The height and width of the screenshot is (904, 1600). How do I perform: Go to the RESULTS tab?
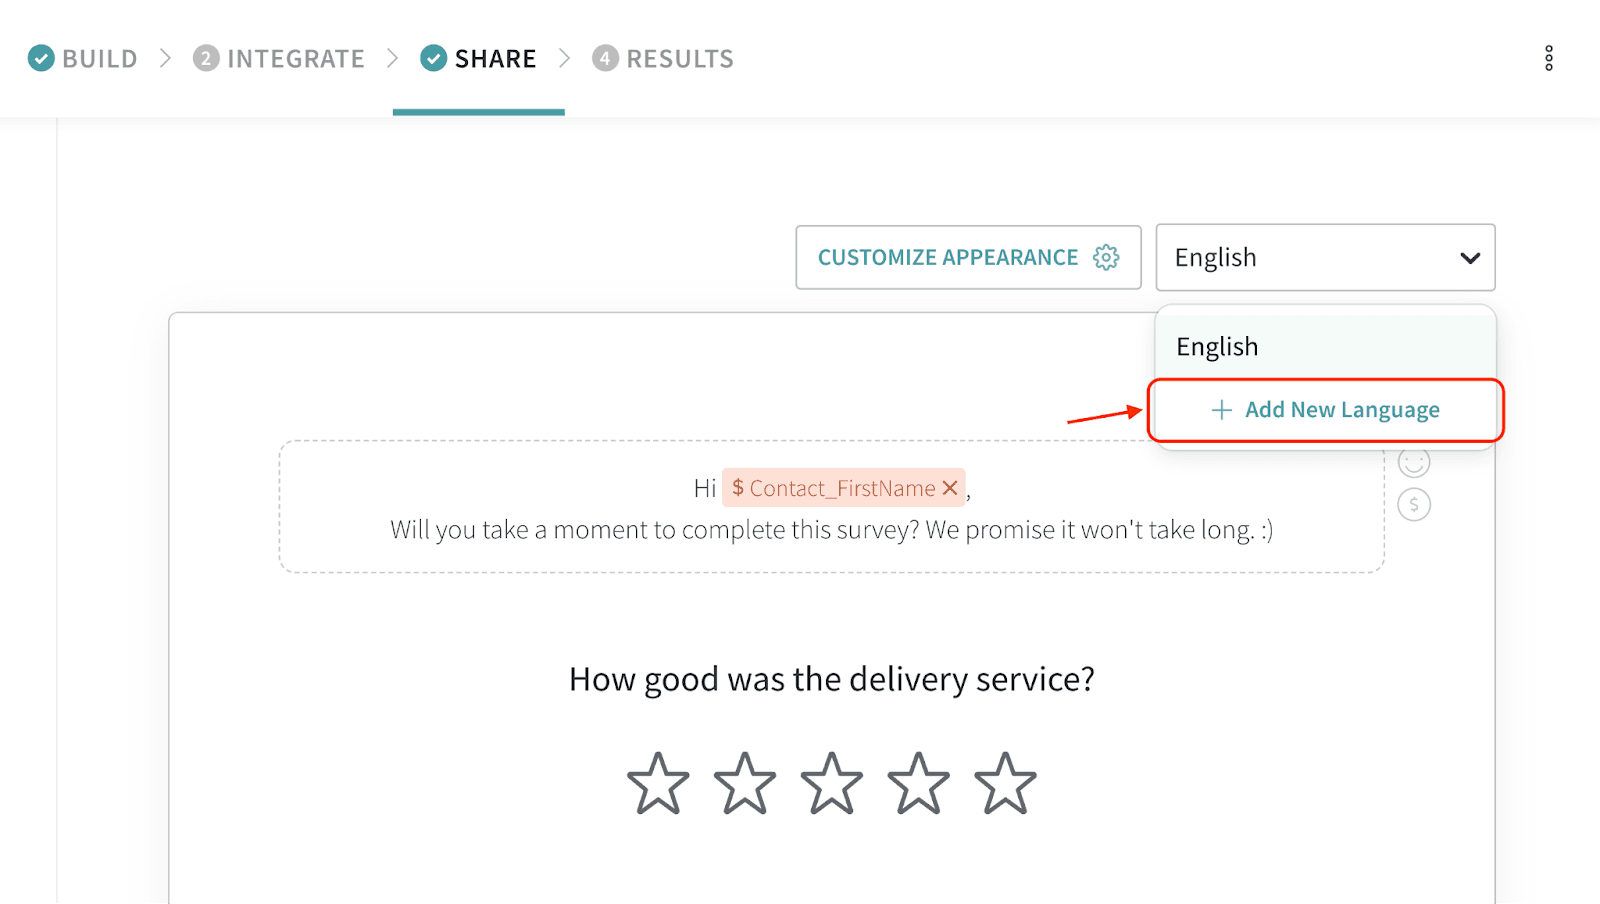tap(663, 59)
